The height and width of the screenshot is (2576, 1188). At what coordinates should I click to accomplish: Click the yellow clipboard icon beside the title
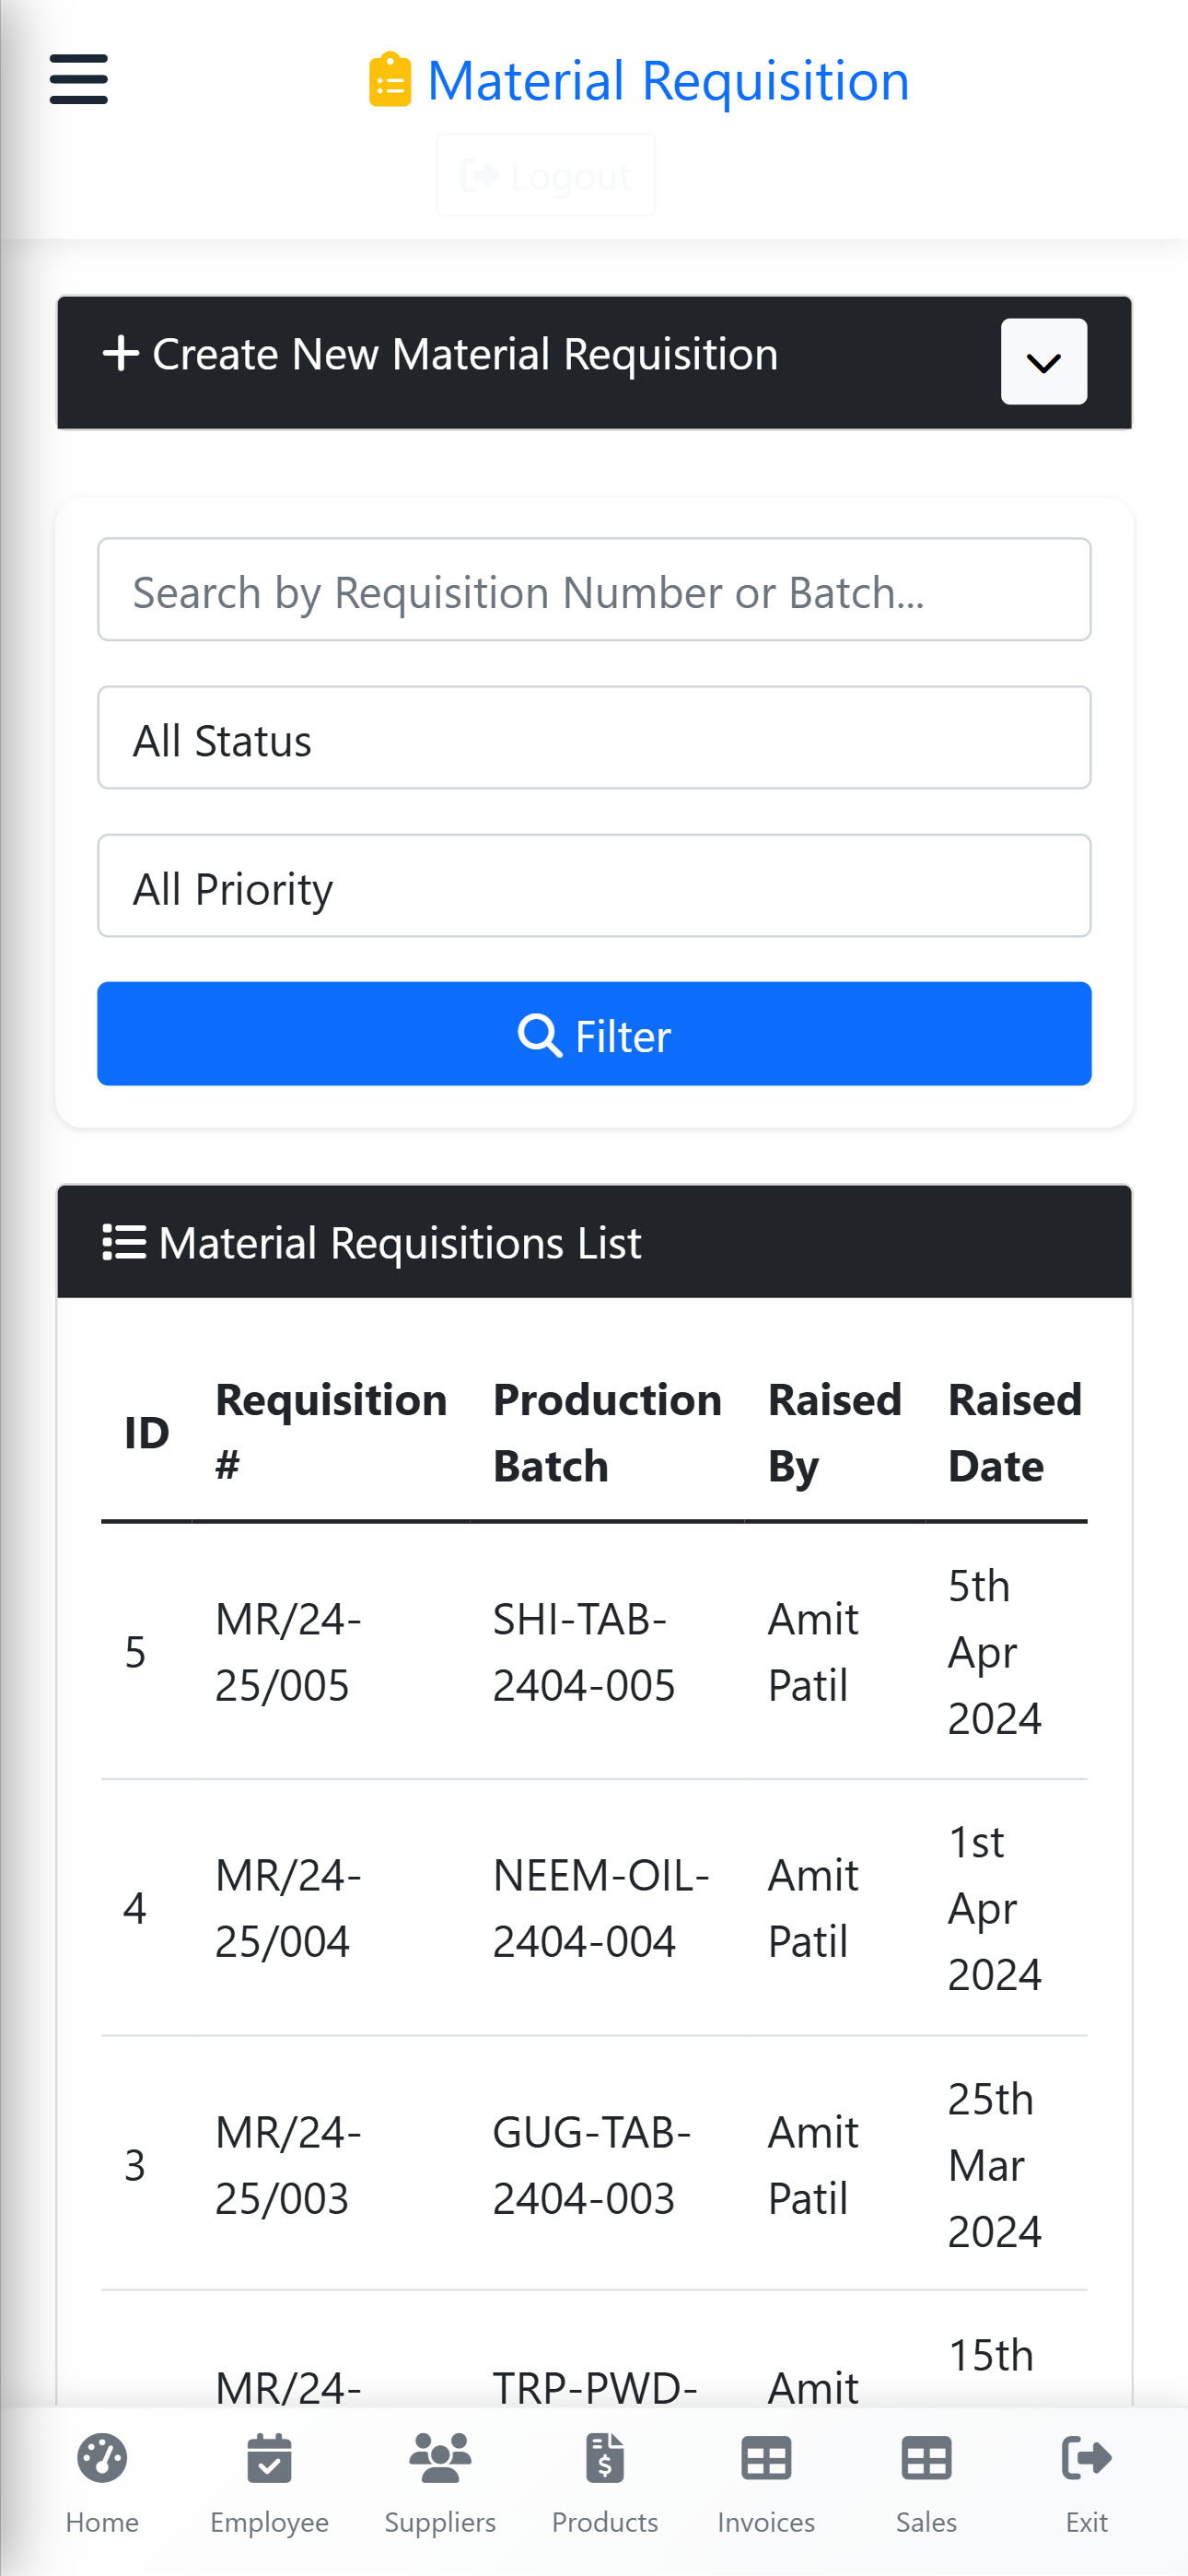[390, 80]
